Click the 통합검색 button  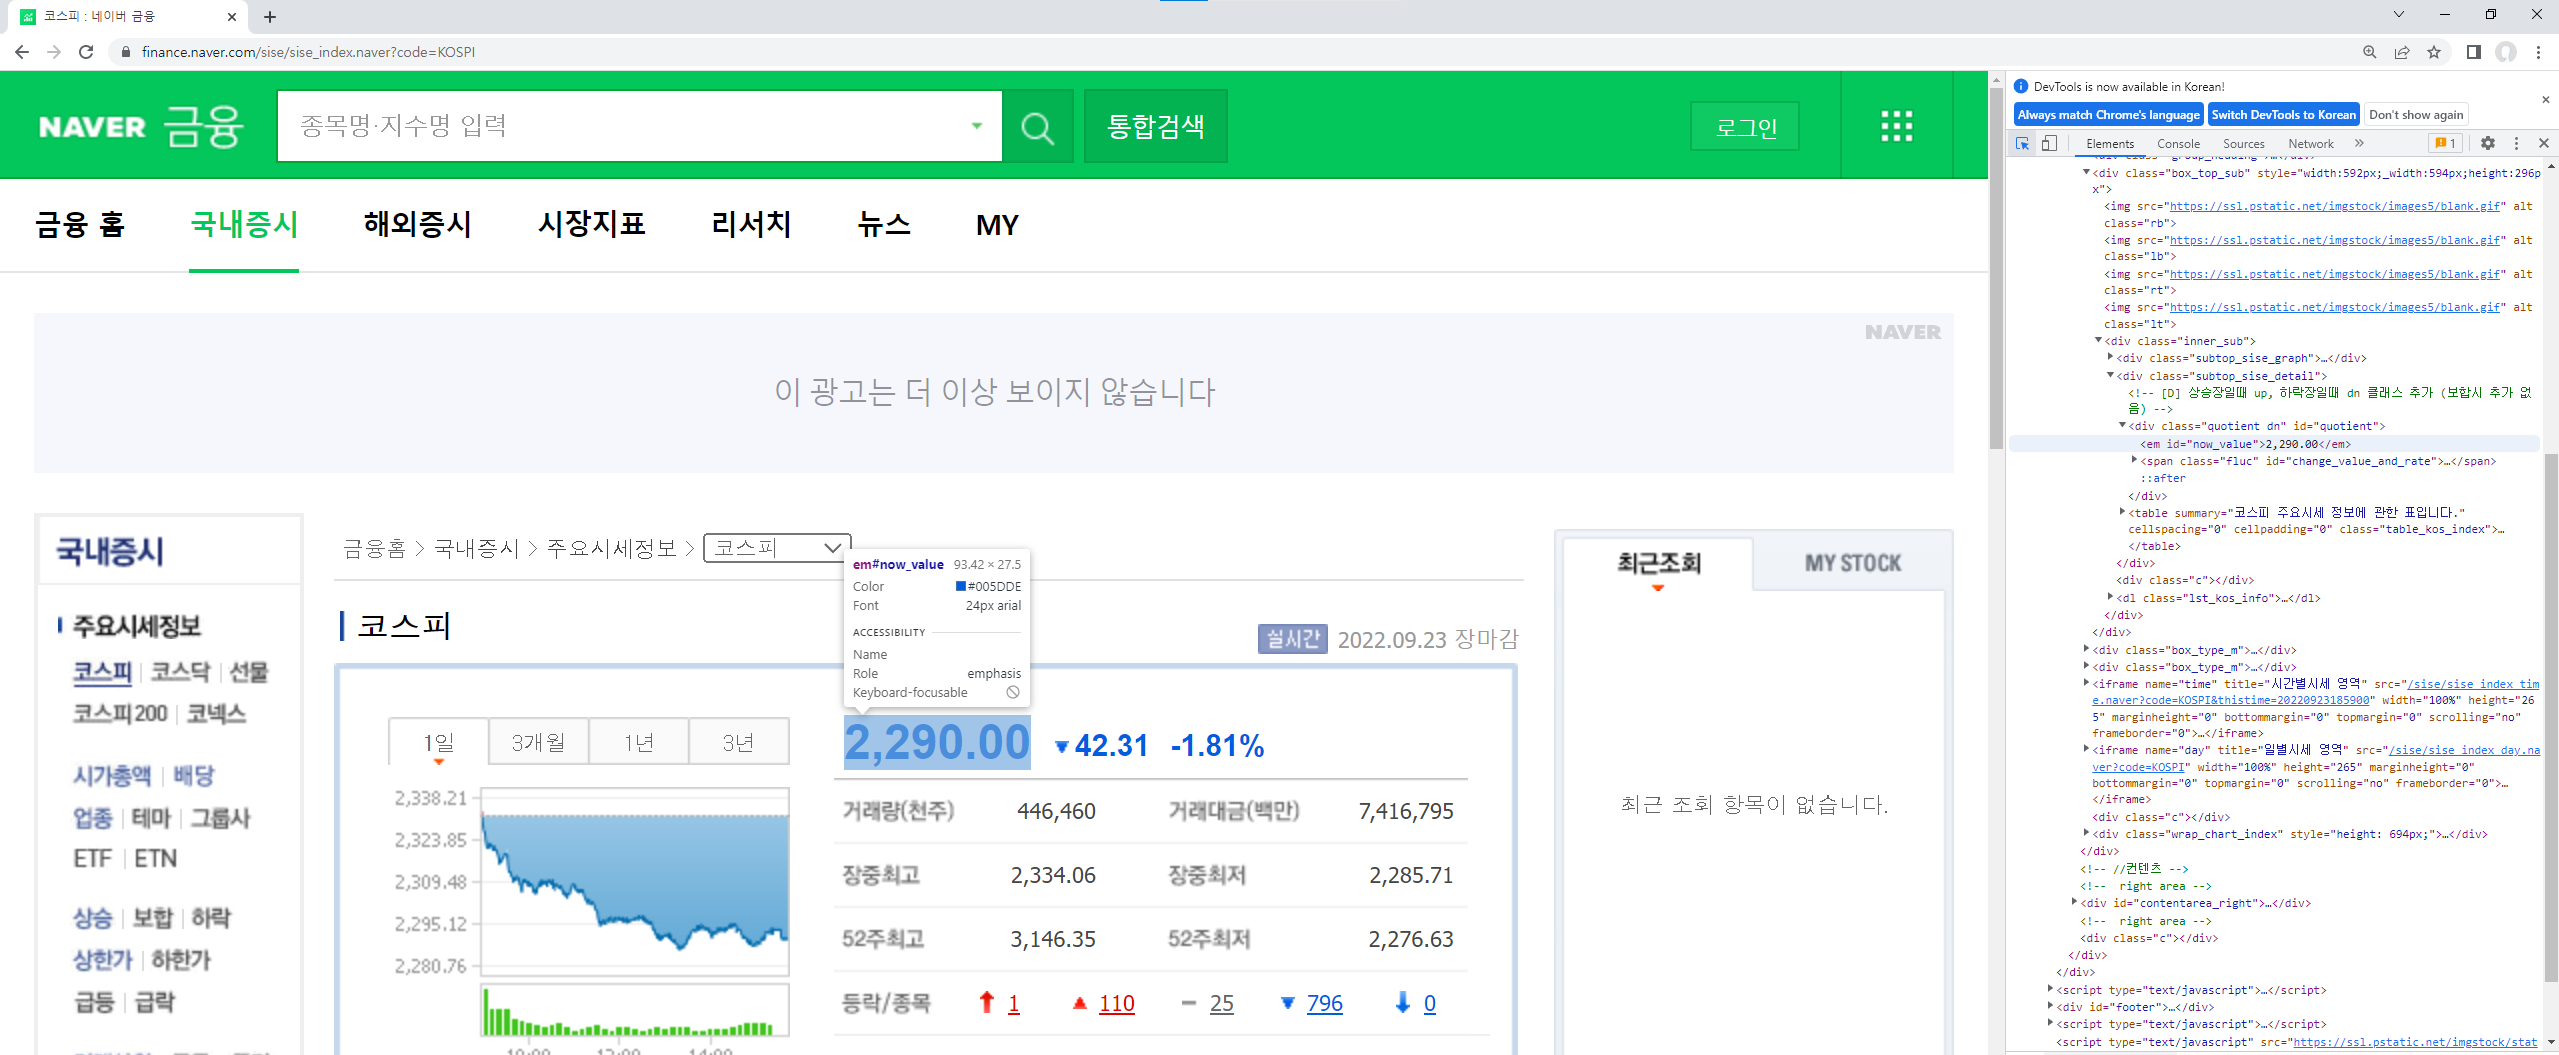click(1155, 126)
